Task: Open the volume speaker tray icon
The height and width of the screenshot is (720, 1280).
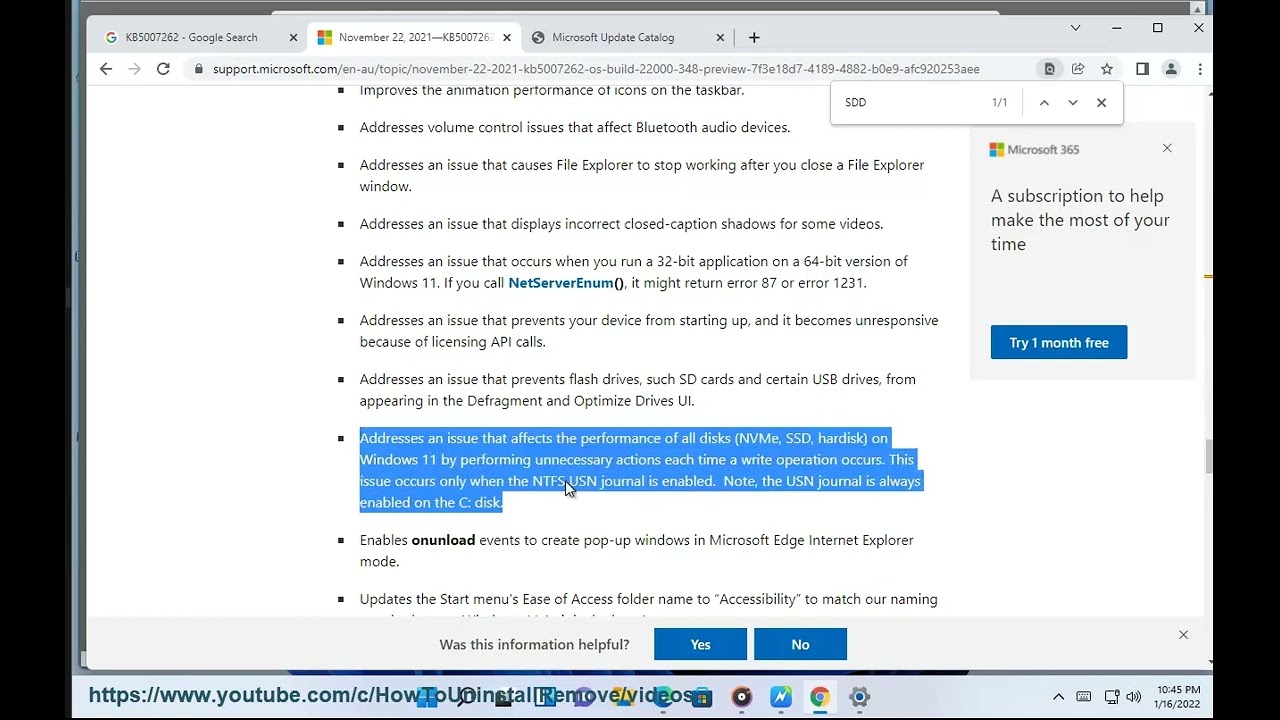Action: [x=1134, y=697]
